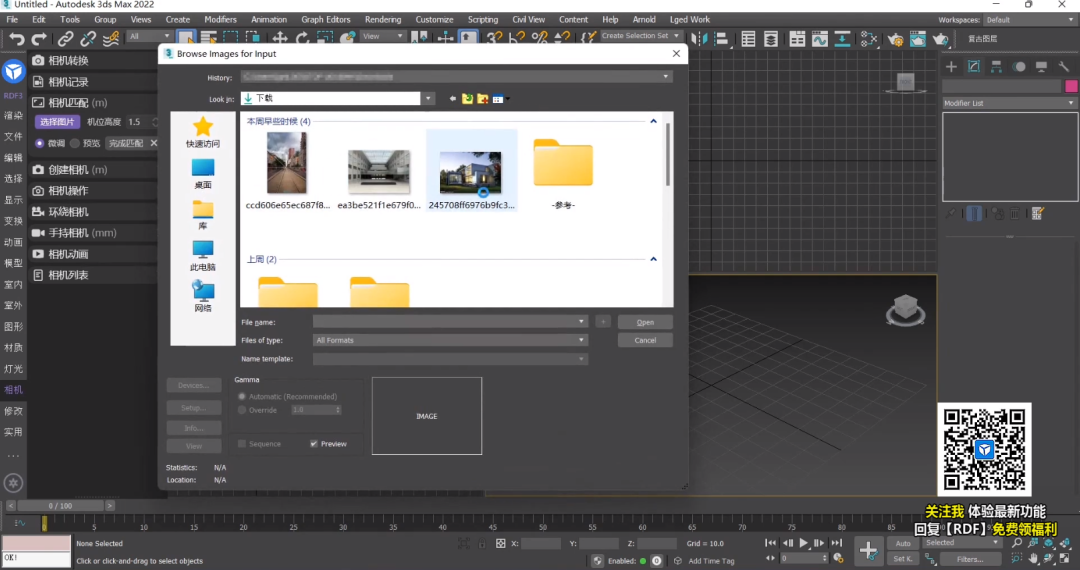Click the 完成匹配 button
The width and height of the screenshot is (1080, 570).
[126, 143]
